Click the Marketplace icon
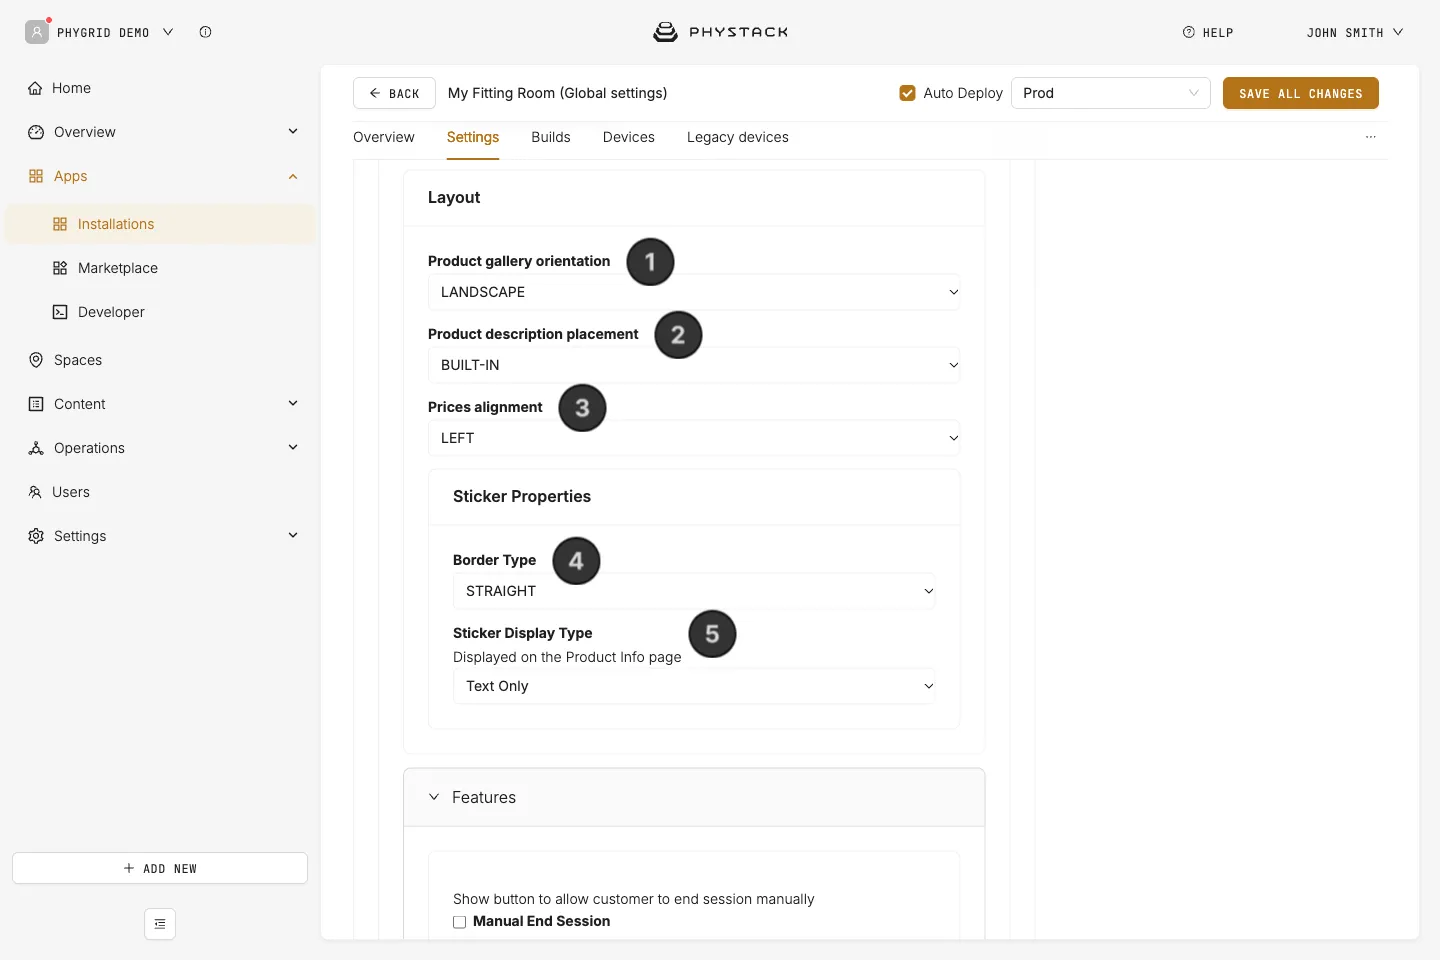Image resolution: width=1440 pixels, height=960 pixels. click(x=60, y=268)
